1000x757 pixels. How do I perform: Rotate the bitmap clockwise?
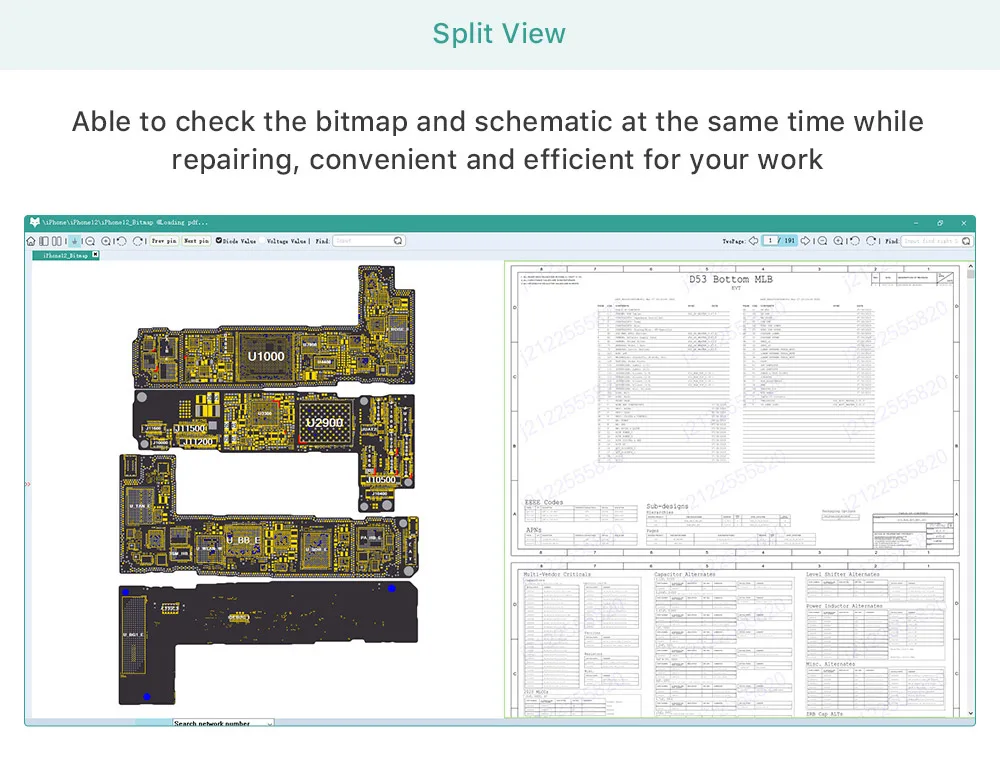tap(137, 241)
